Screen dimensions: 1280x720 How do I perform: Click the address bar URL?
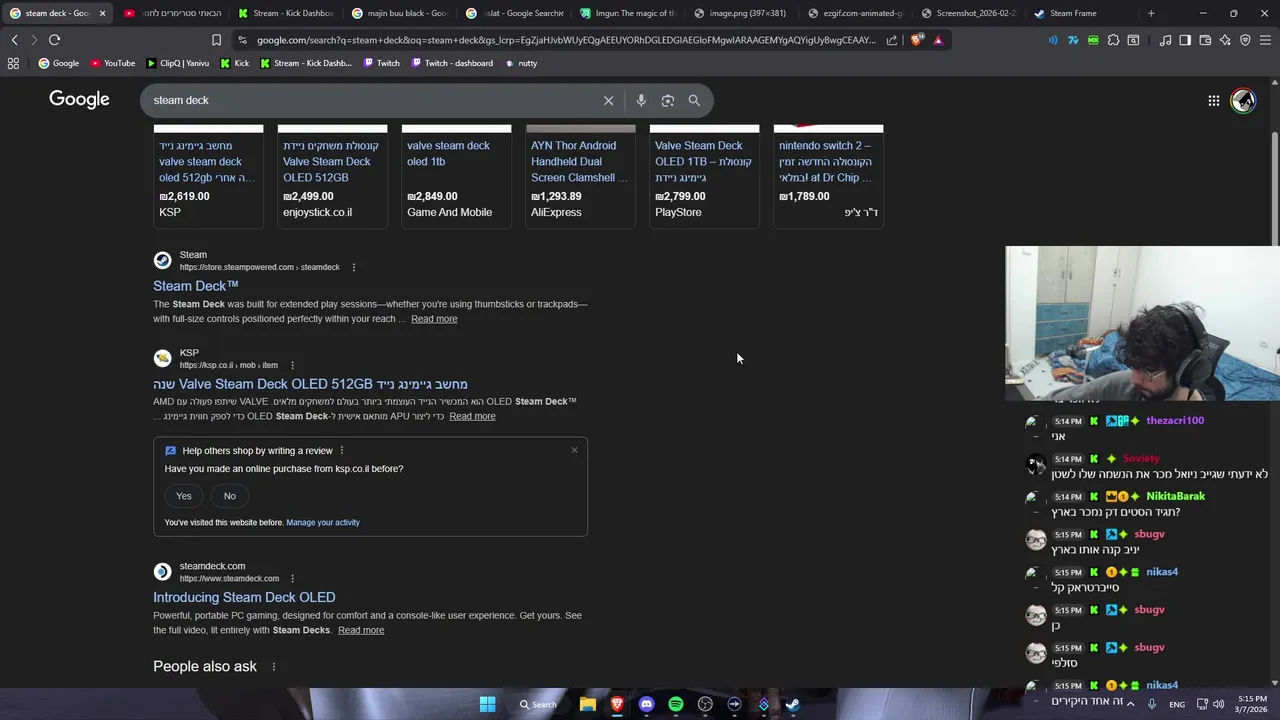[565, 40]
